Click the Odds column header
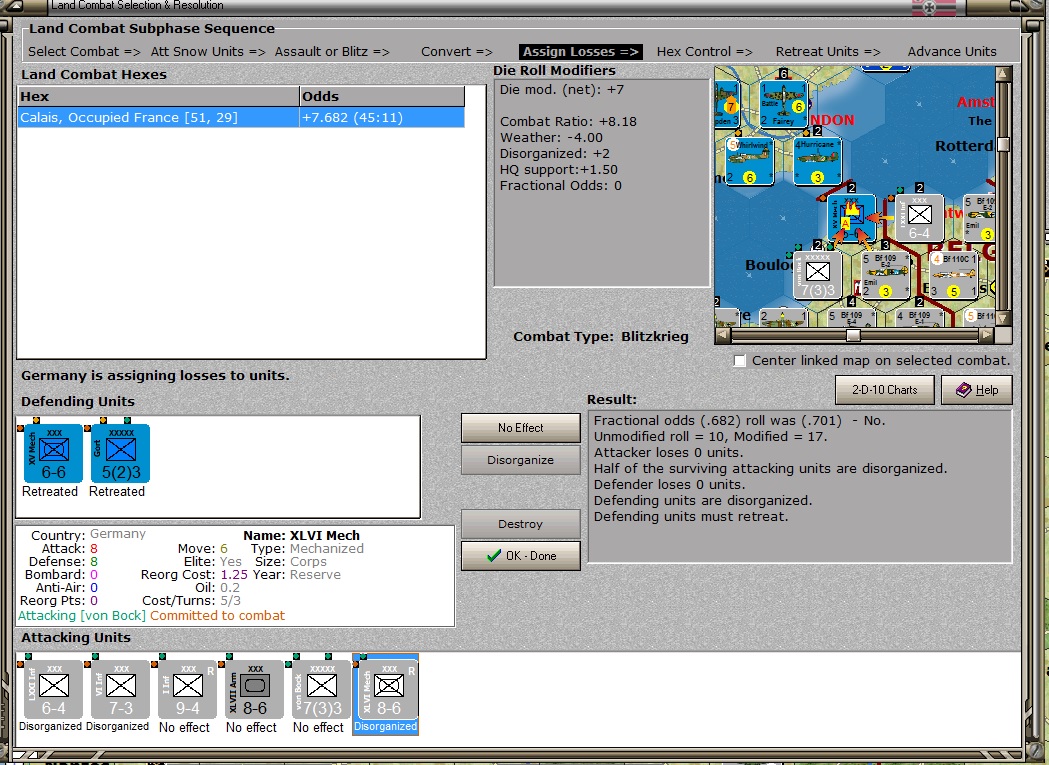The width and height of the screenshot is (1049, 765). 382,96
